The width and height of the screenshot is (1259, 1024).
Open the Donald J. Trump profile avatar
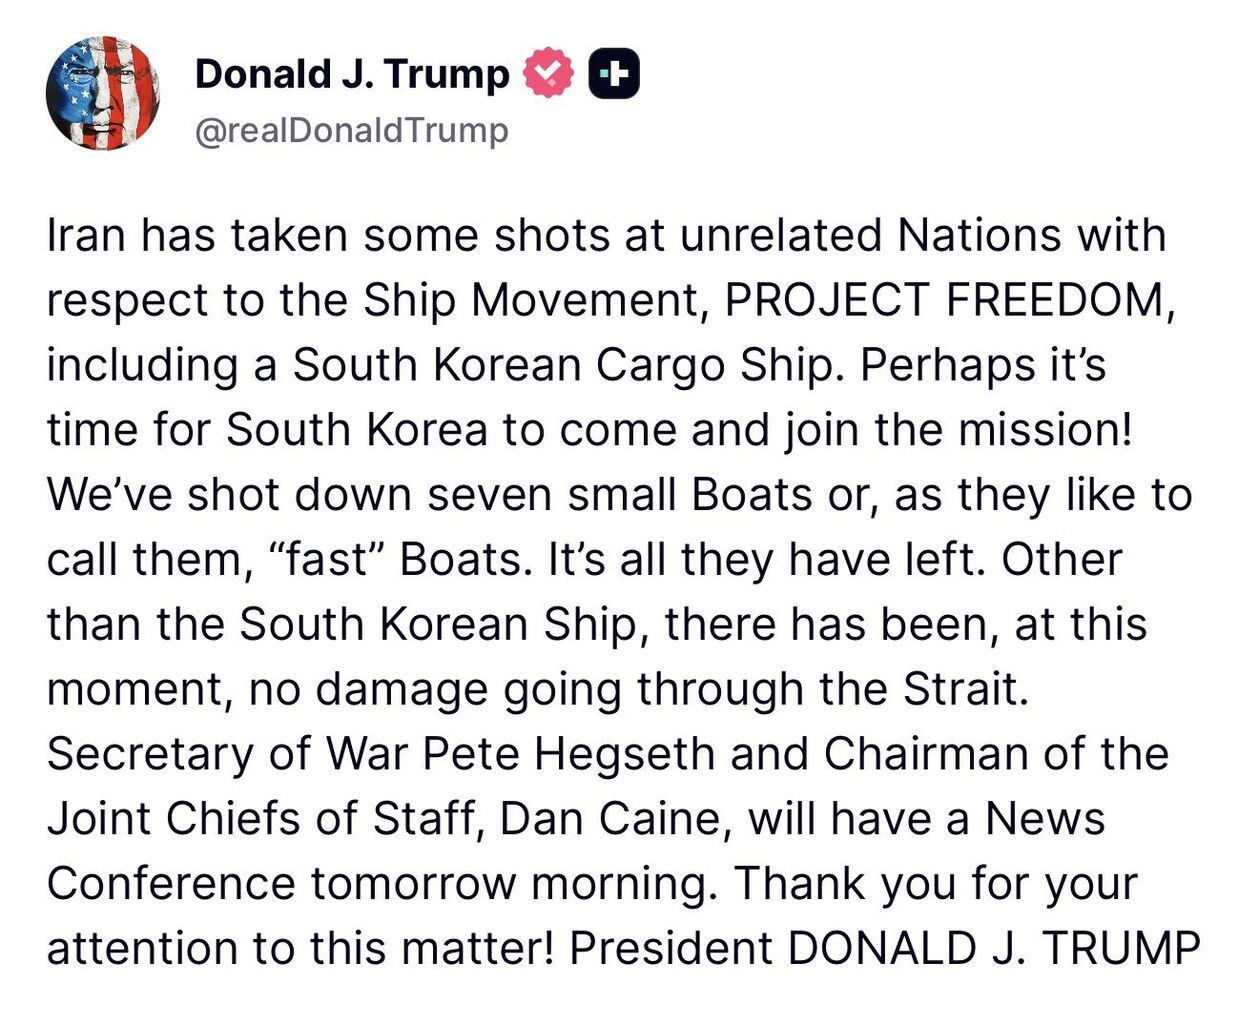[x=103, y=93]
